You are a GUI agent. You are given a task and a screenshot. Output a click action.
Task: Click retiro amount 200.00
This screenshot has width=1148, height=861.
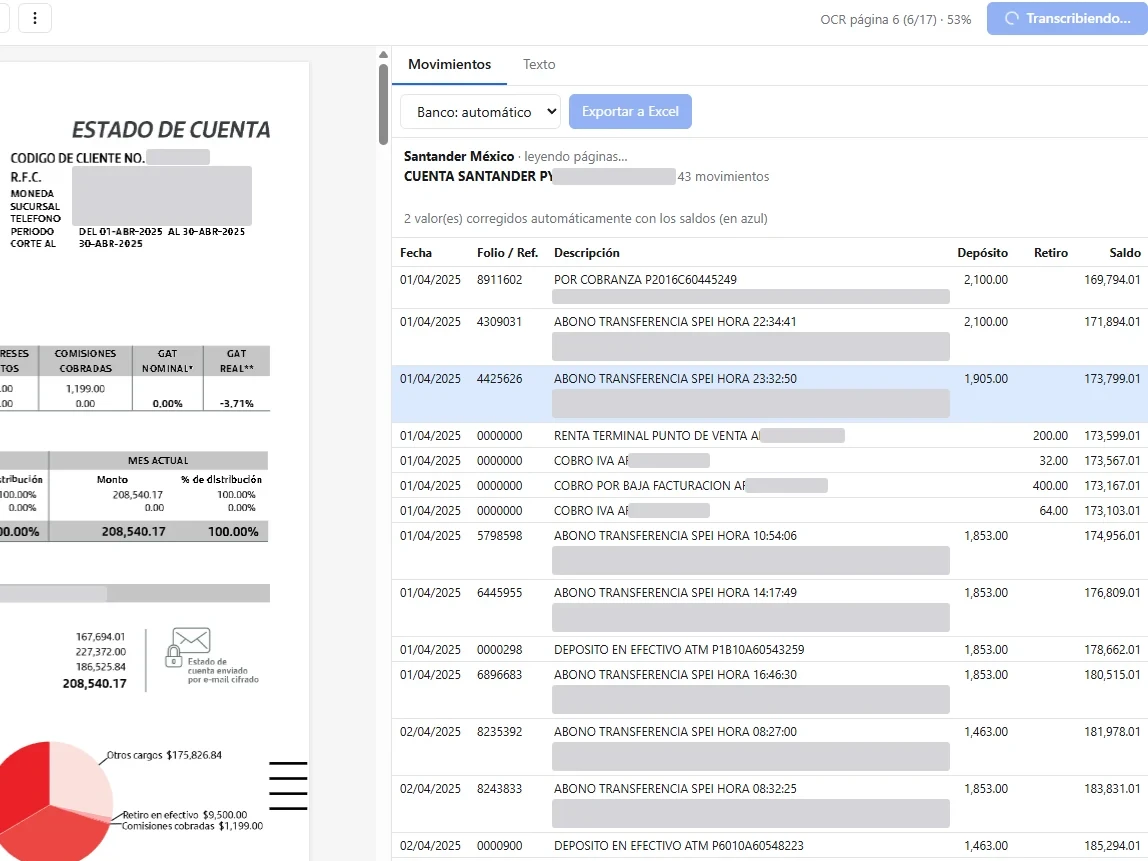coord(1050,436)
